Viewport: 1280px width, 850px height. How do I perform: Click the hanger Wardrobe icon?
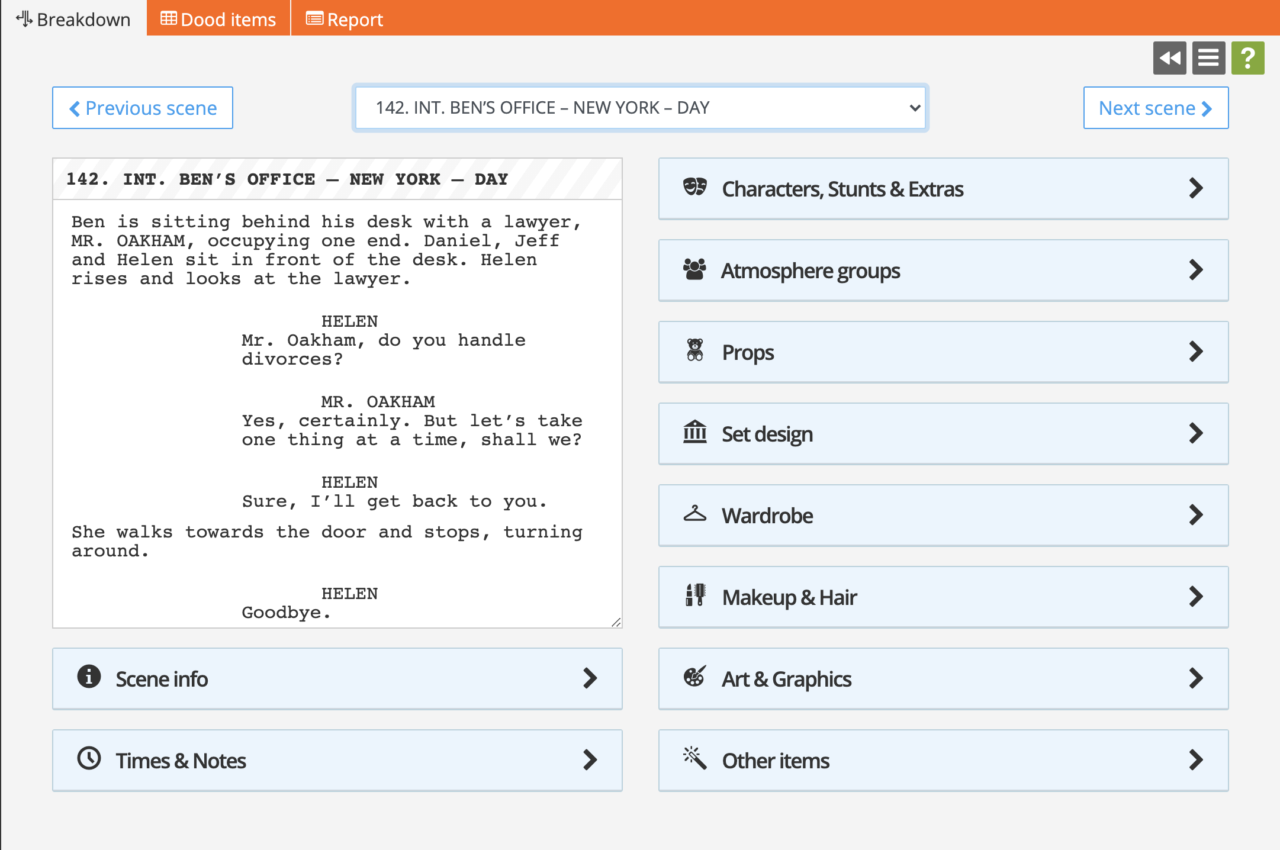[x=694, y=515]
